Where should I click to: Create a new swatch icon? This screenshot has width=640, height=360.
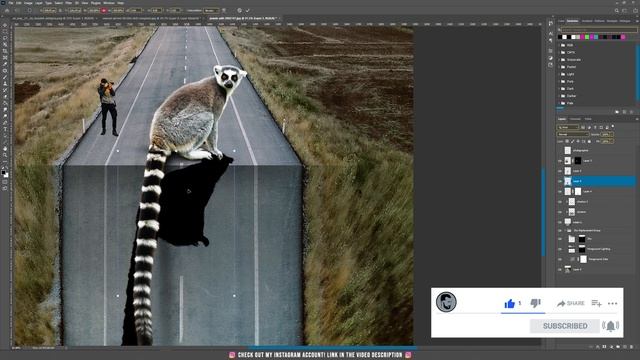pyautogui.click(x=624, y=111)
